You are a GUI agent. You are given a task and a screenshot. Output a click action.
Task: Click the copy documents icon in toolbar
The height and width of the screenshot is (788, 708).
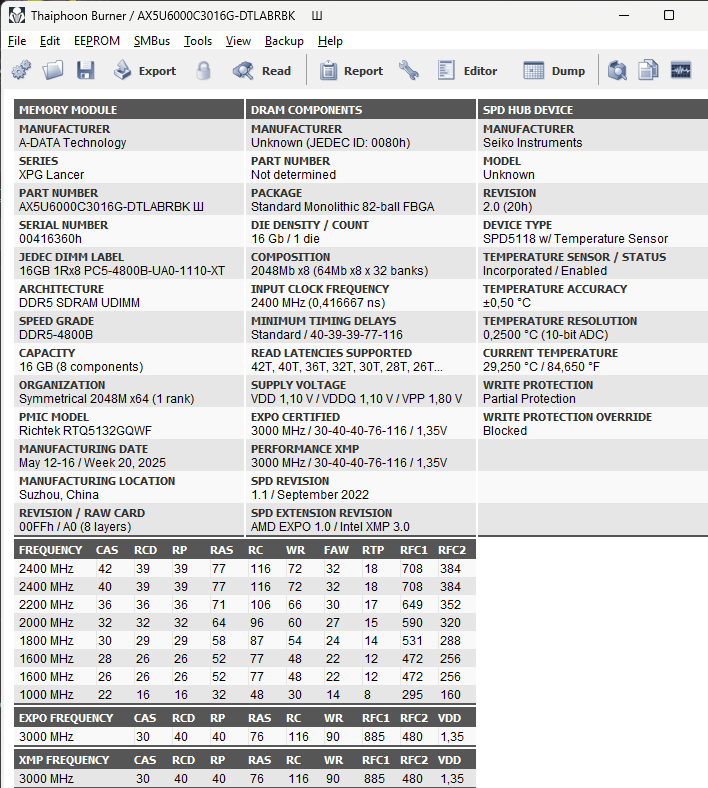[x=648, y=70]
